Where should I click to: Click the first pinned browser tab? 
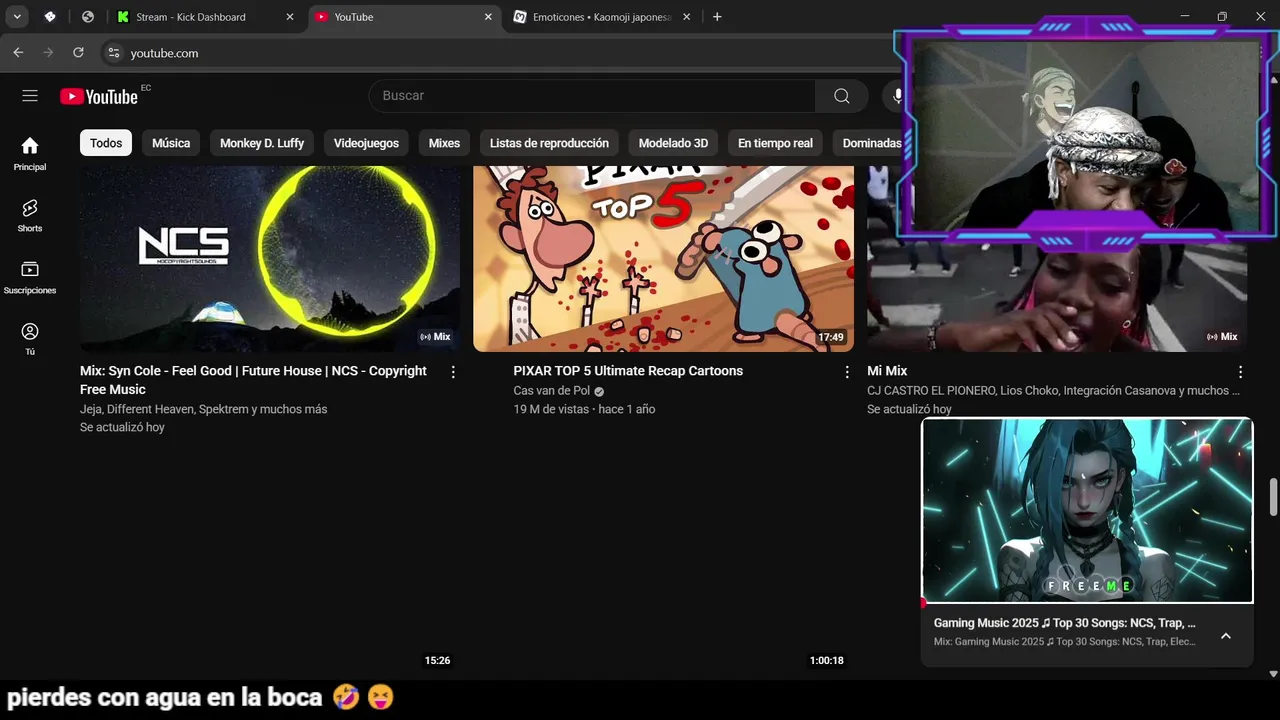click(x=50, y=17)
